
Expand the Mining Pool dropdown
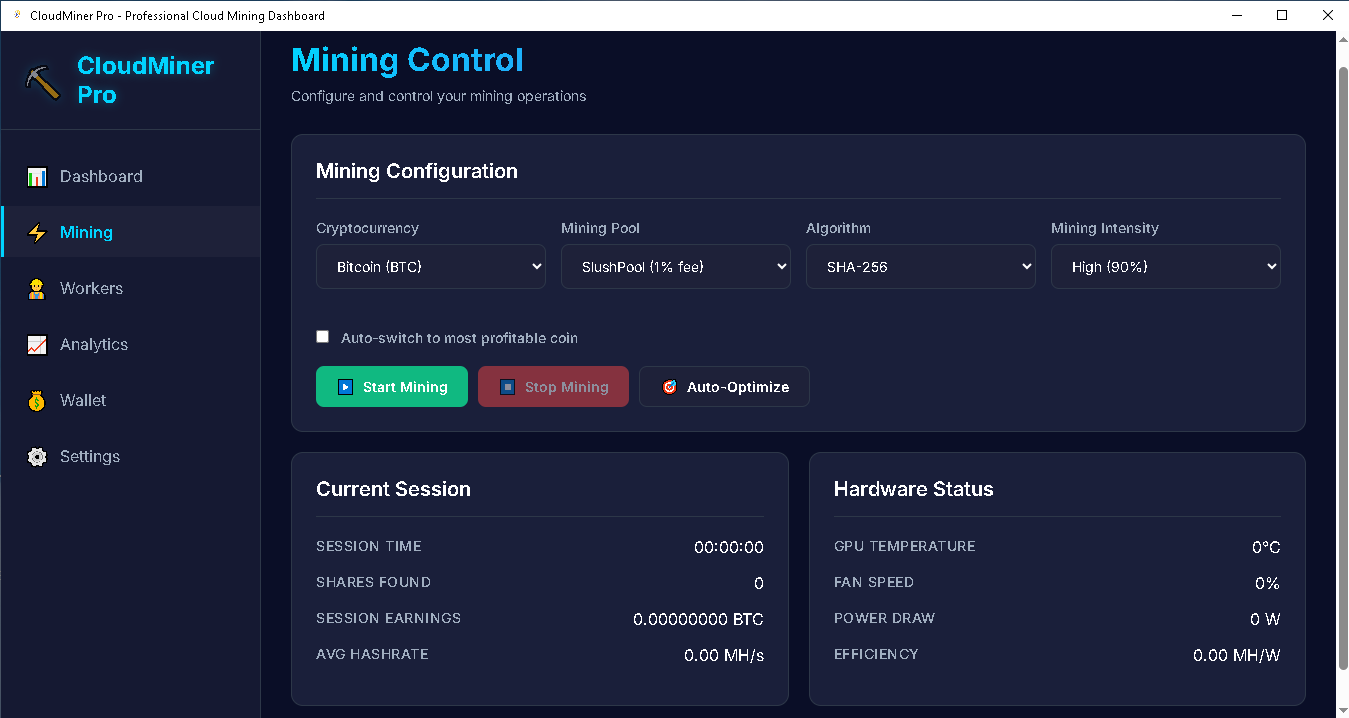(675, 267)
